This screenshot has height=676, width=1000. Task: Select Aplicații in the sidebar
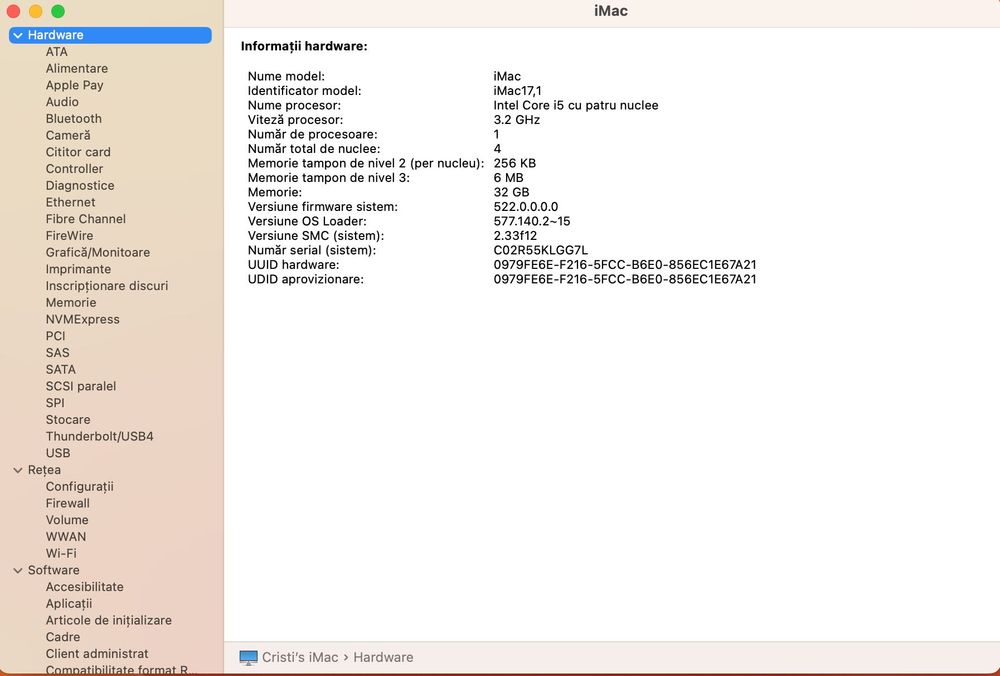point(69,604)
